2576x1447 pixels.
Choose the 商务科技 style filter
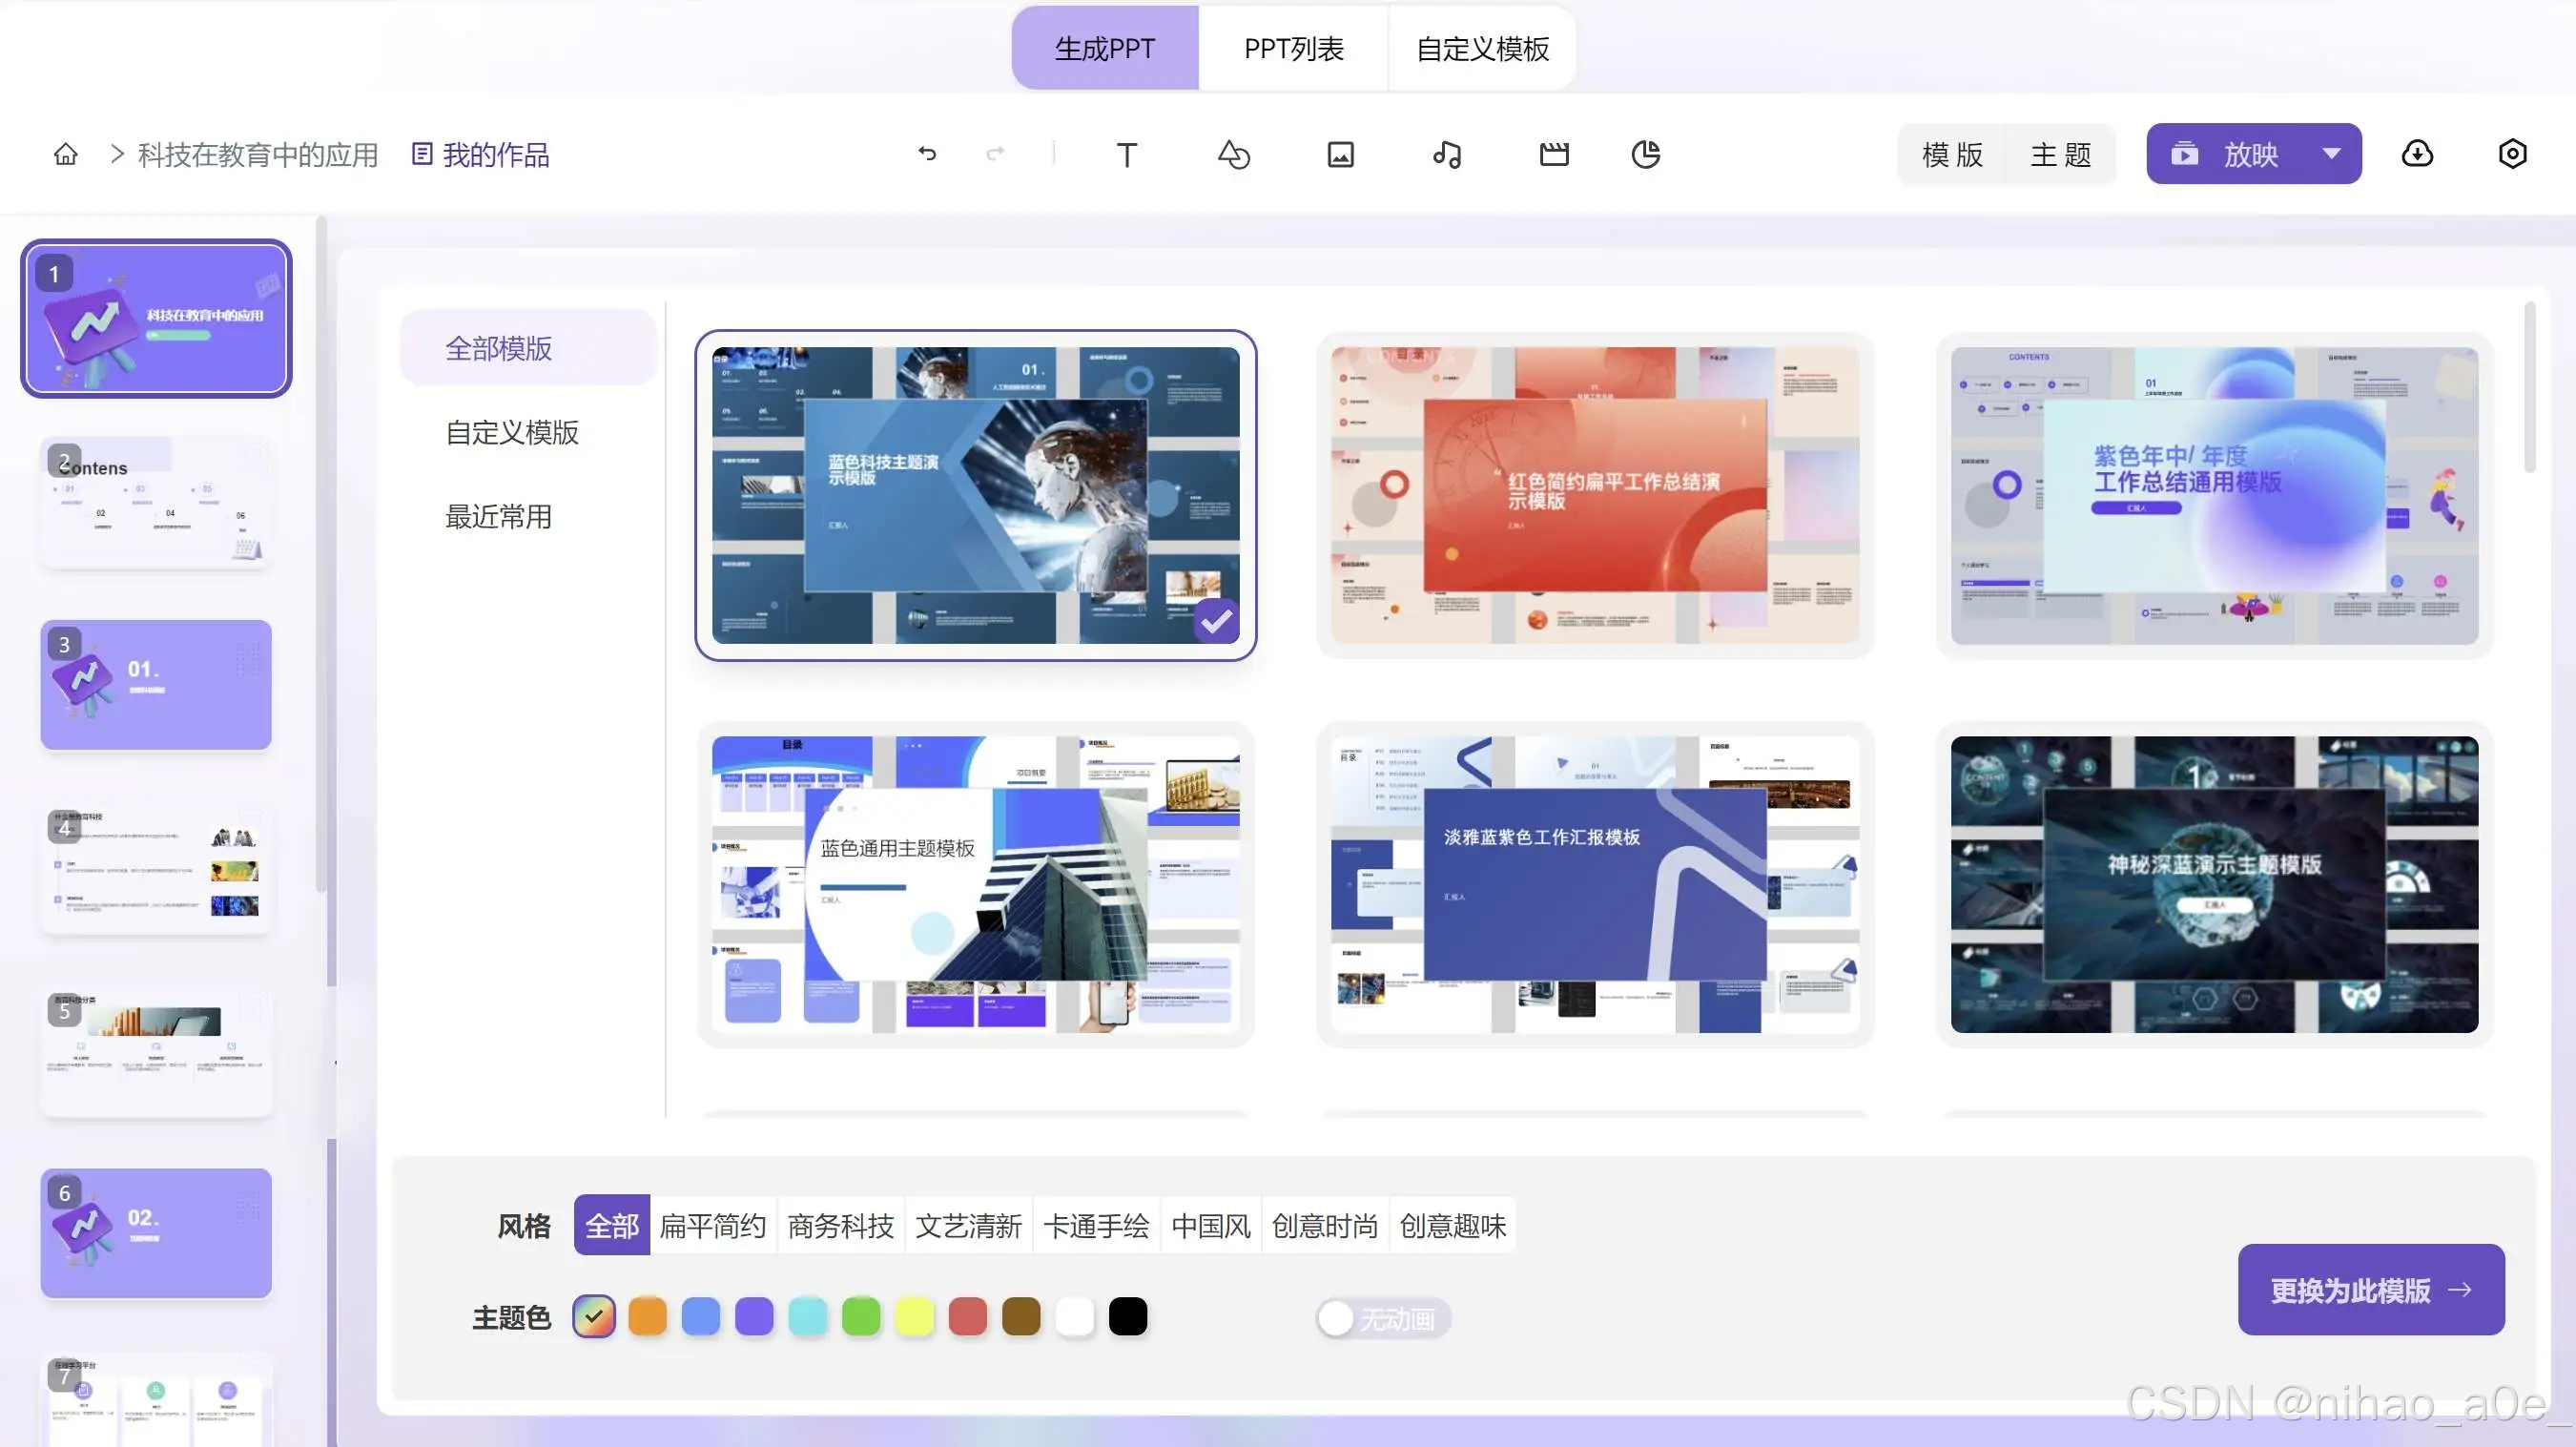click(840, 1225)
